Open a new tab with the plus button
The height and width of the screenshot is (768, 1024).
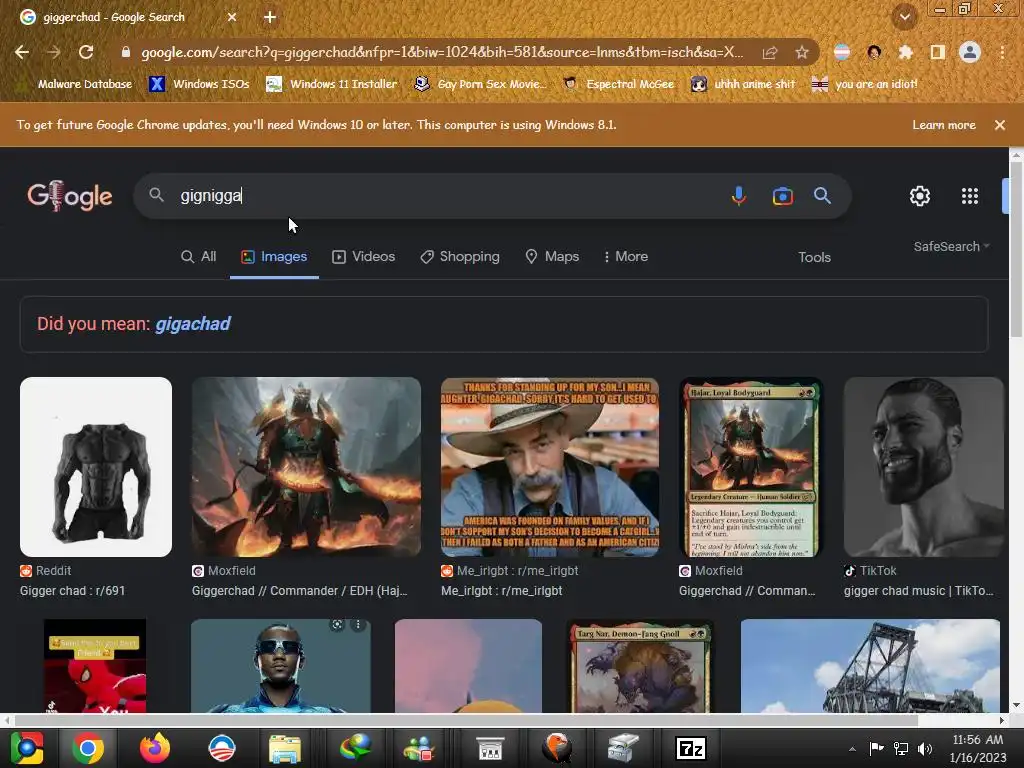click(270, 17)
